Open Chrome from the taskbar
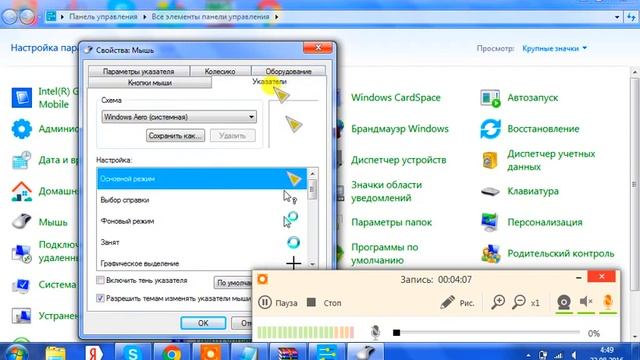The image size is (640, 360). click(x=171, y=352)
